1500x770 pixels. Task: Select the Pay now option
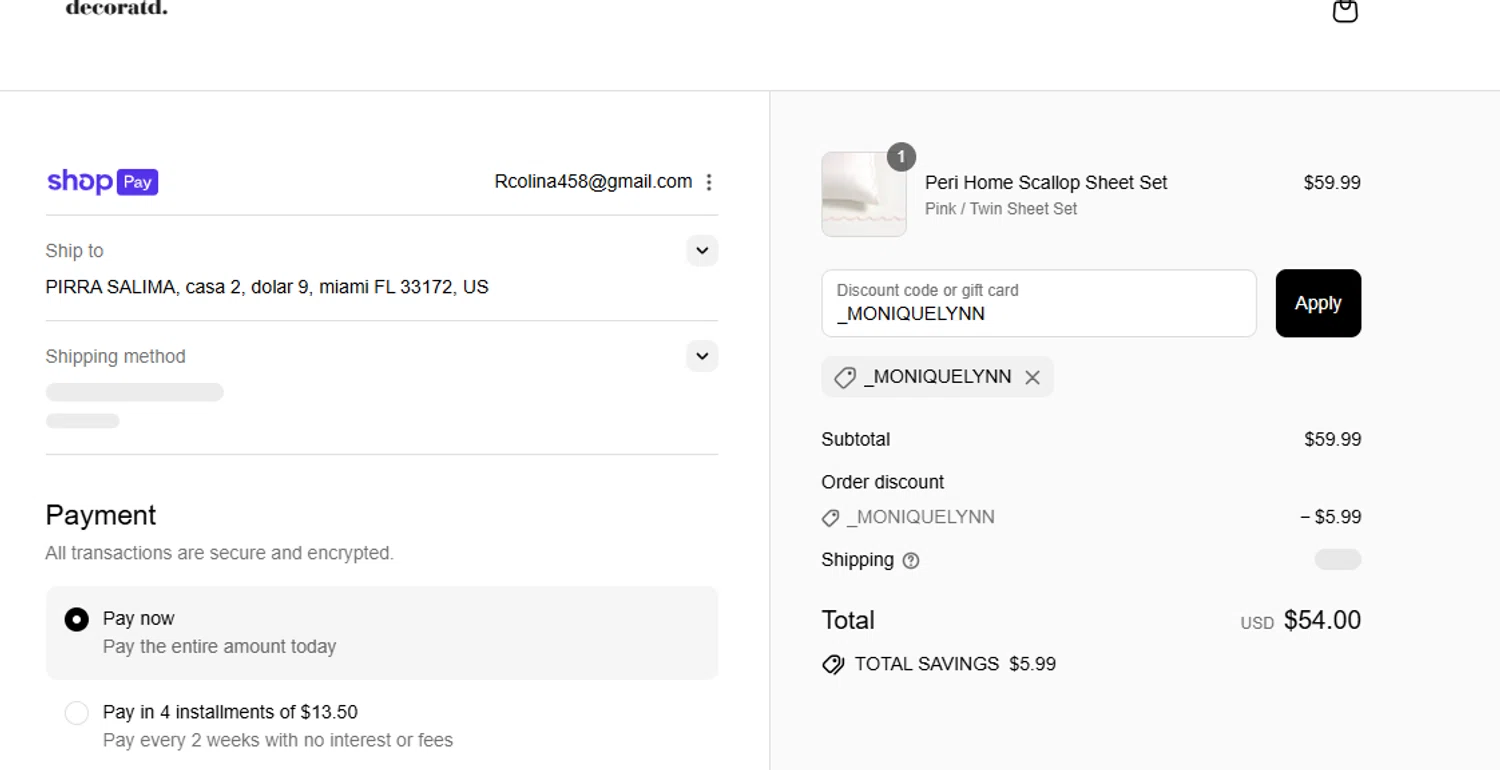[382, 632]
